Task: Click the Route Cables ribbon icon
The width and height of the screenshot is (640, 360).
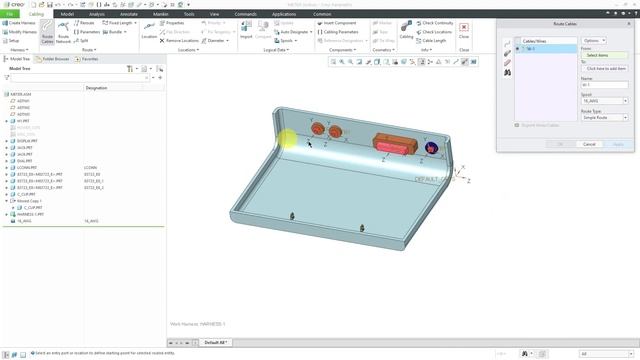Action: click(x=47, y=31)
